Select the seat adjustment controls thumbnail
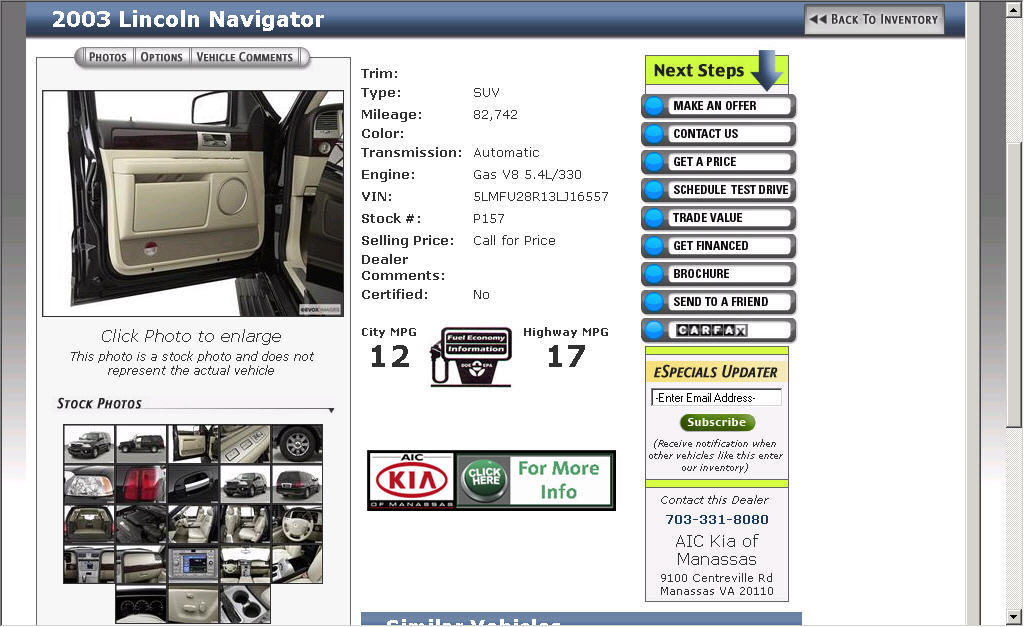The width and height of the screenshot is (1024, 627). tap(193, 604)
